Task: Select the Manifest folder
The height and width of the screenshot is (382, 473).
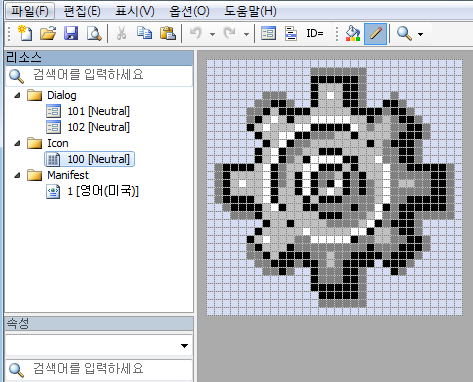Action: tap(68, 175)
